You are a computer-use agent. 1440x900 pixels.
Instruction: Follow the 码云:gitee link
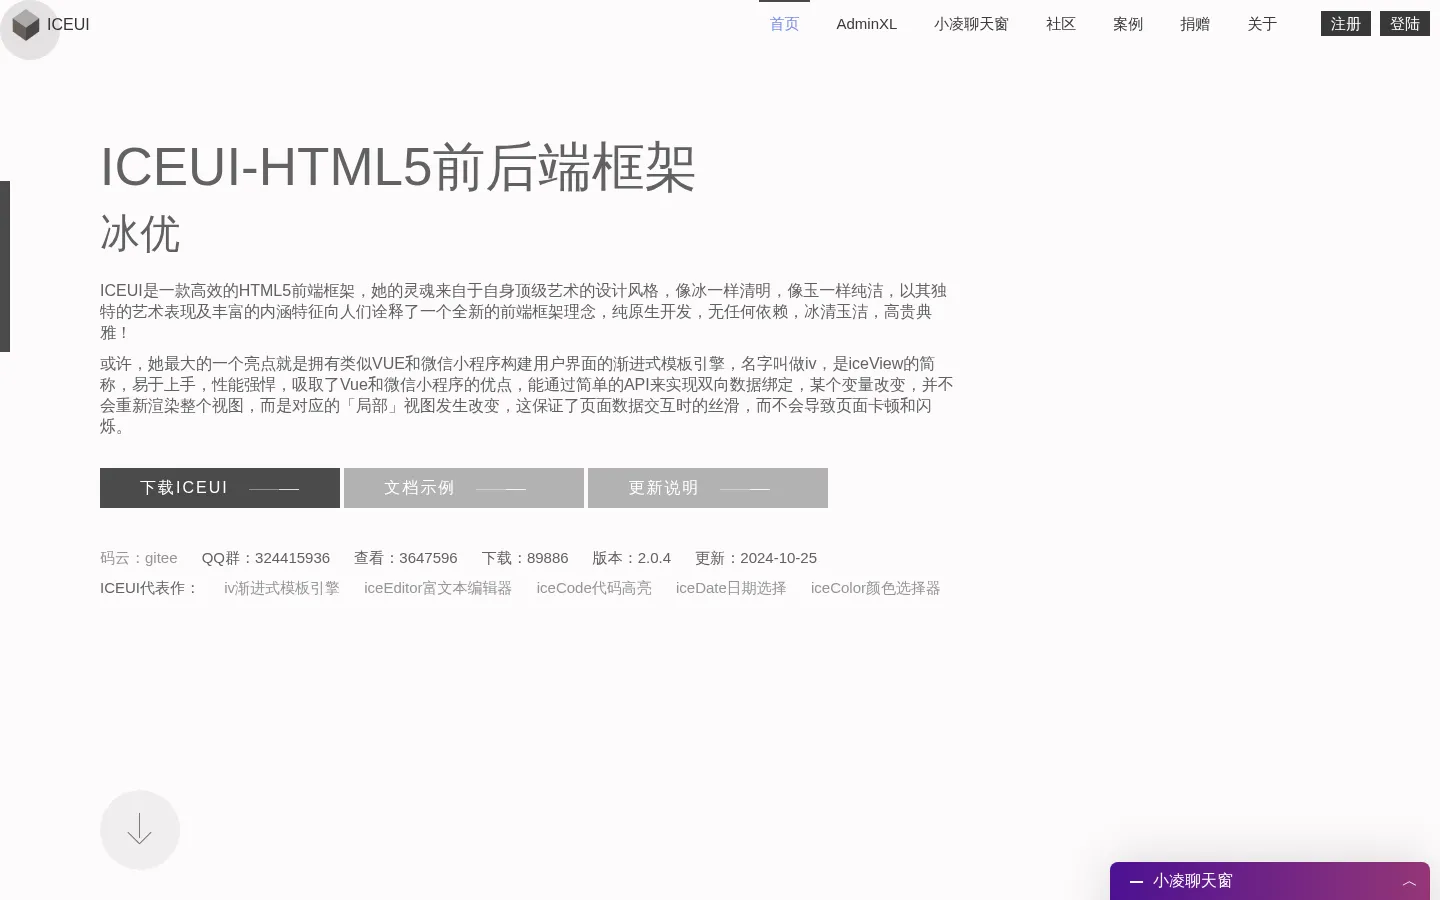[139, 558]
